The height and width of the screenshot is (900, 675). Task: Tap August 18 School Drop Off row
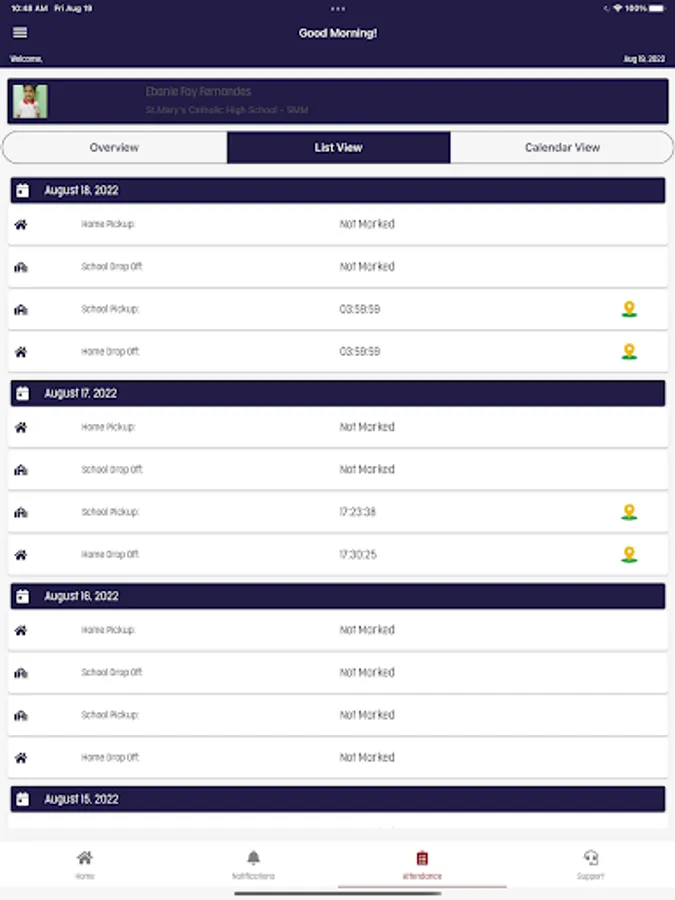[x=337, y=267]
